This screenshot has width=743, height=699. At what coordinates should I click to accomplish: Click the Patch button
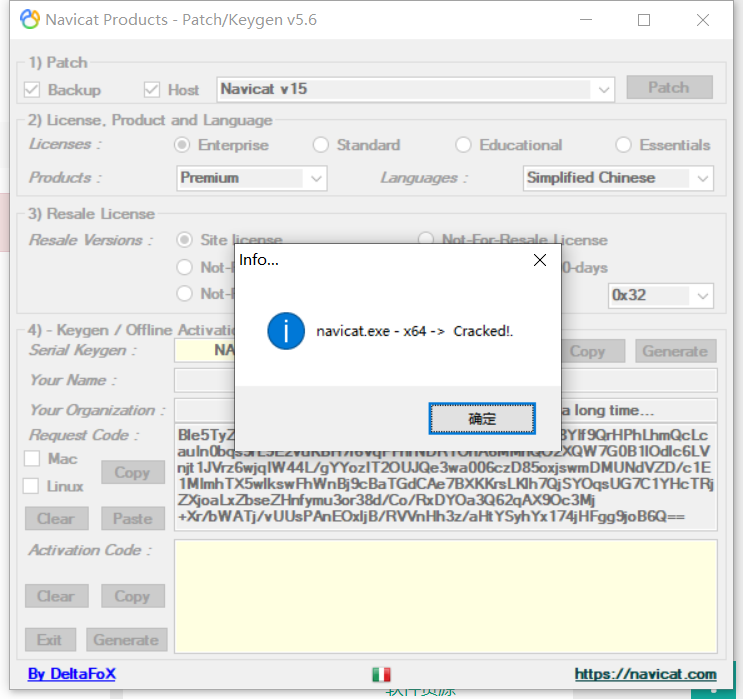tap(669, 87)
